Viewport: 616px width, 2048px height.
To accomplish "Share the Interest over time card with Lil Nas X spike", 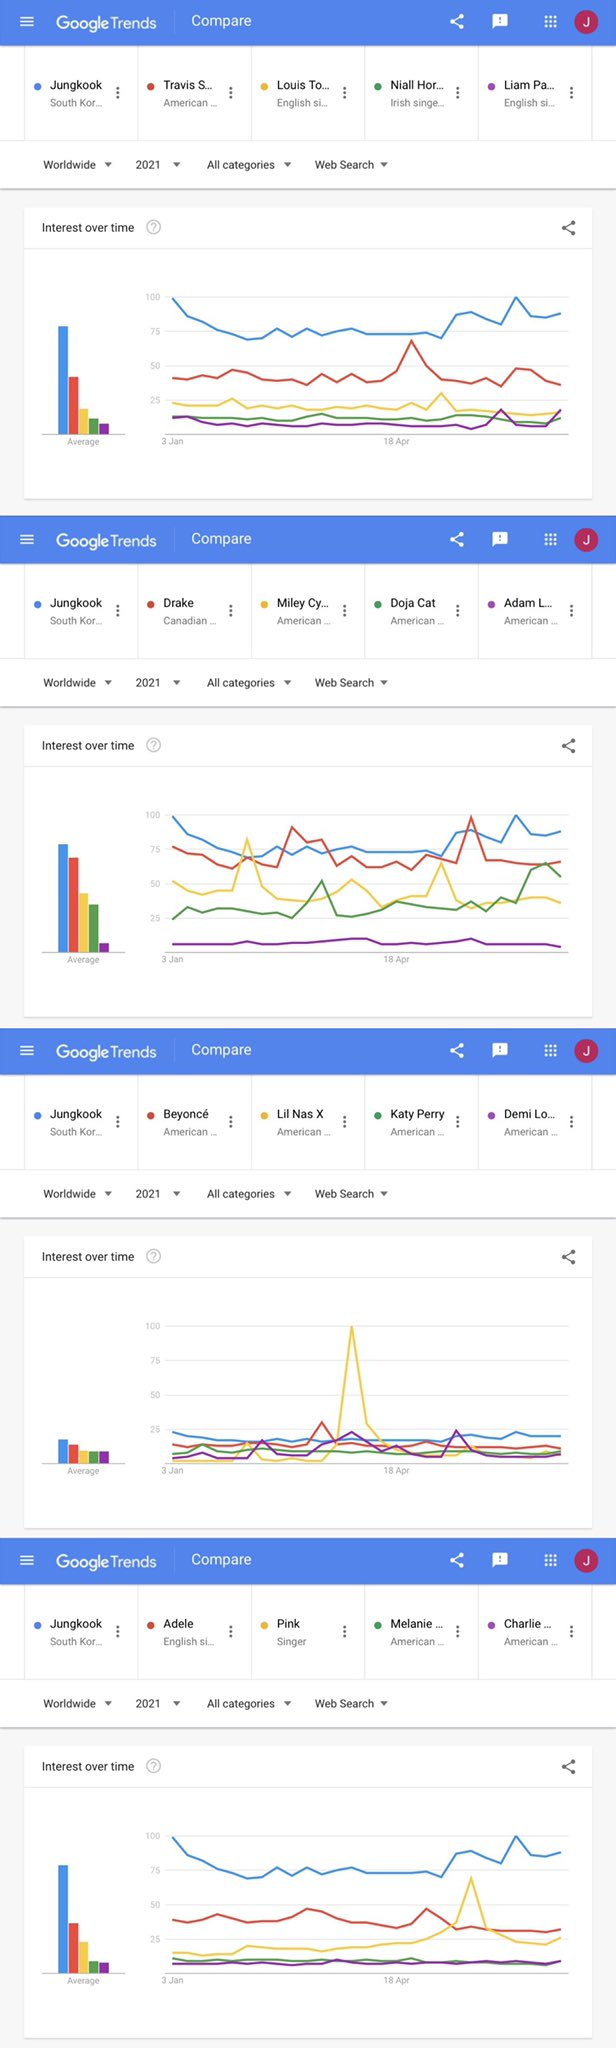I will [569, 1257].
